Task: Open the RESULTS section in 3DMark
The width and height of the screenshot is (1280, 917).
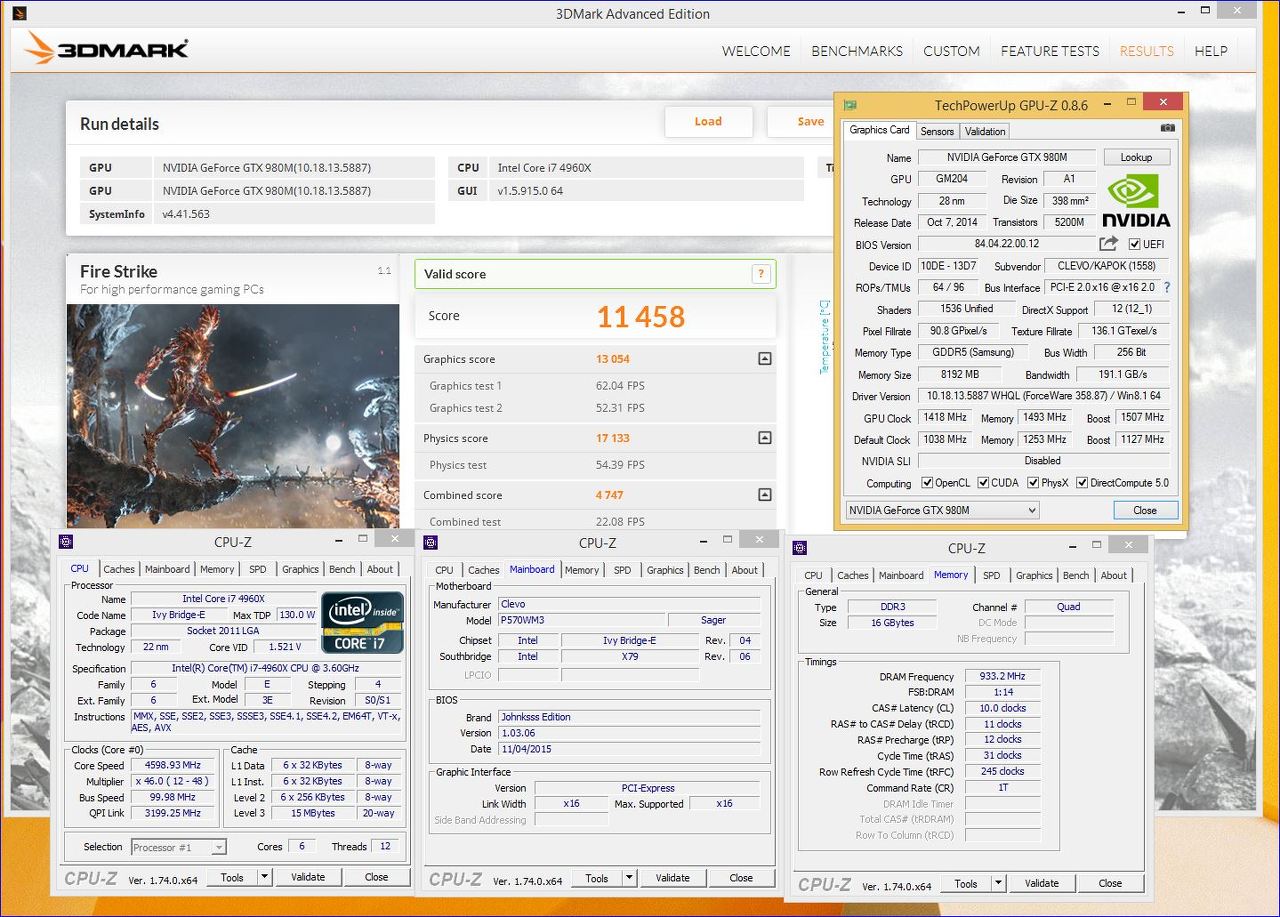Action: (x=1147, y=51)
